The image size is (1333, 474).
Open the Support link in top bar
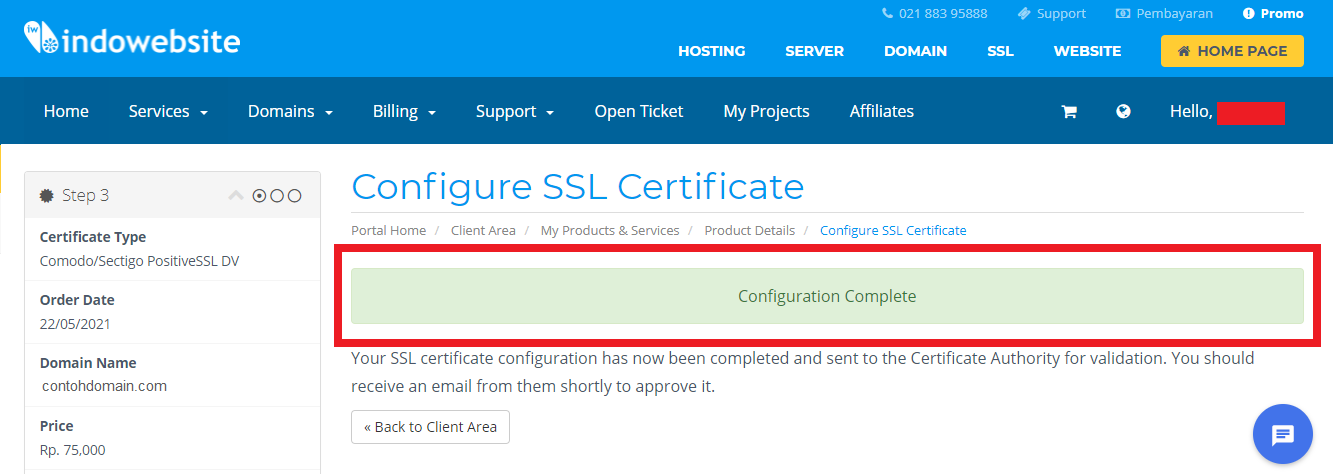point(1051,13)
